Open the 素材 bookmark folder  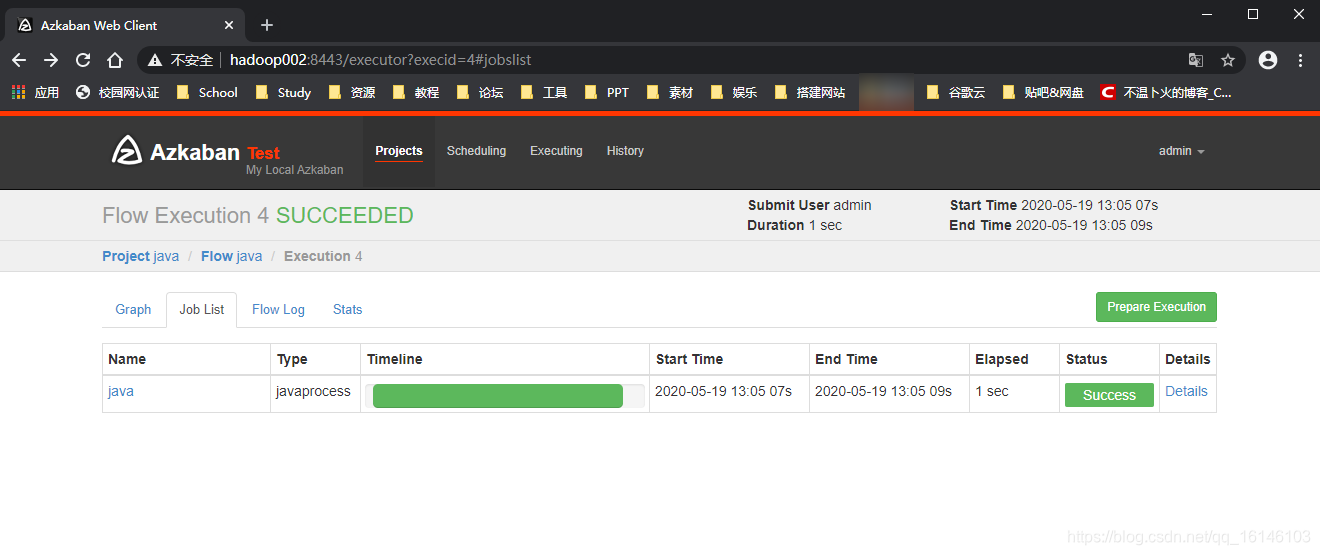(670, 92)
